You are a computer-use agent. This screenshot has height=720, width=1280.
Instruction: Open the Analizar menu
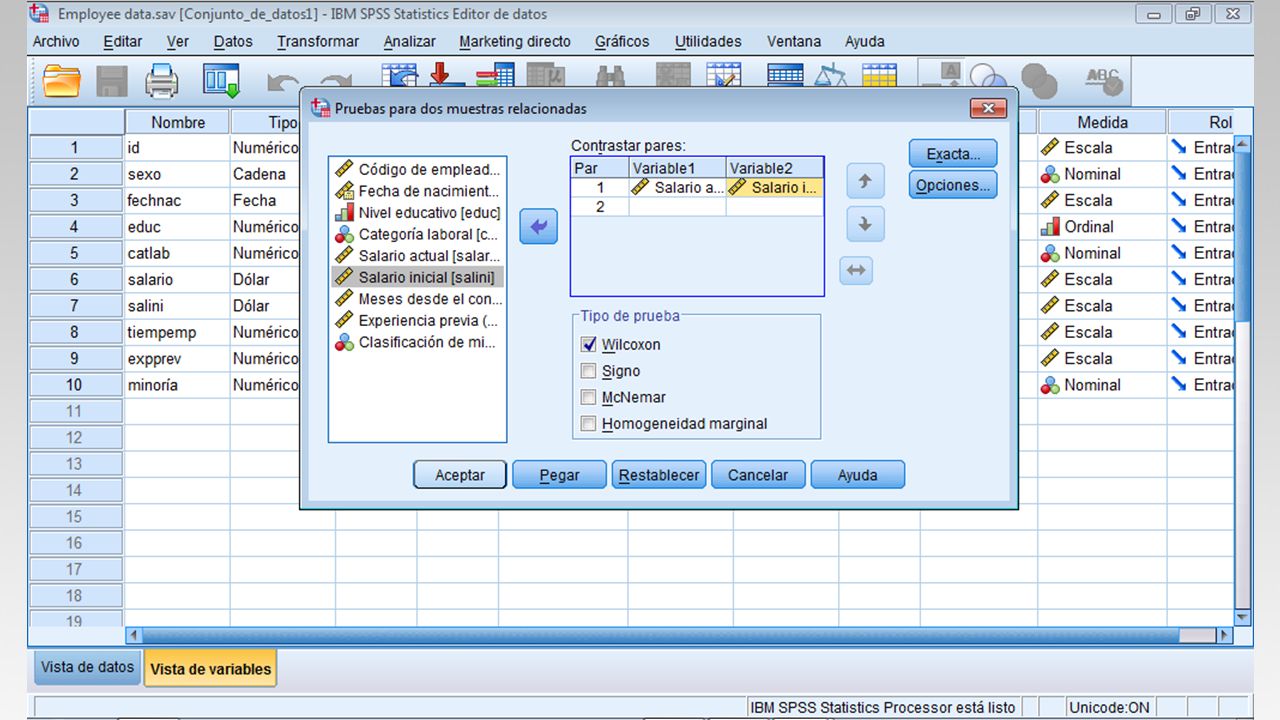[x=410, y=41]
